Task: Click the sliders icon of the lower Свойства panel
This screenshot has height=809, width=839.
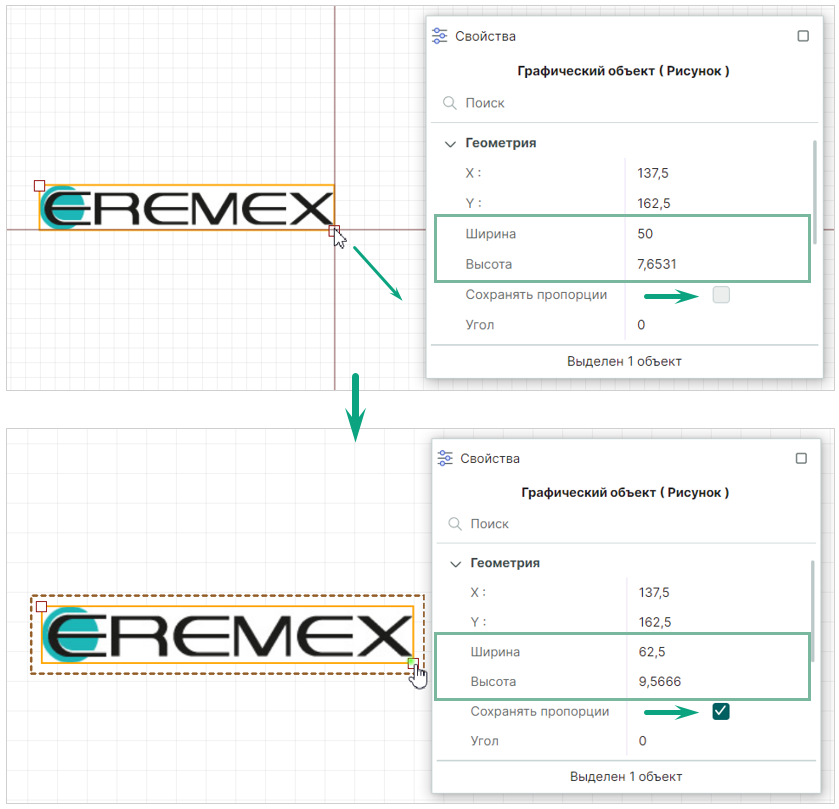Action: pos(445,458)
